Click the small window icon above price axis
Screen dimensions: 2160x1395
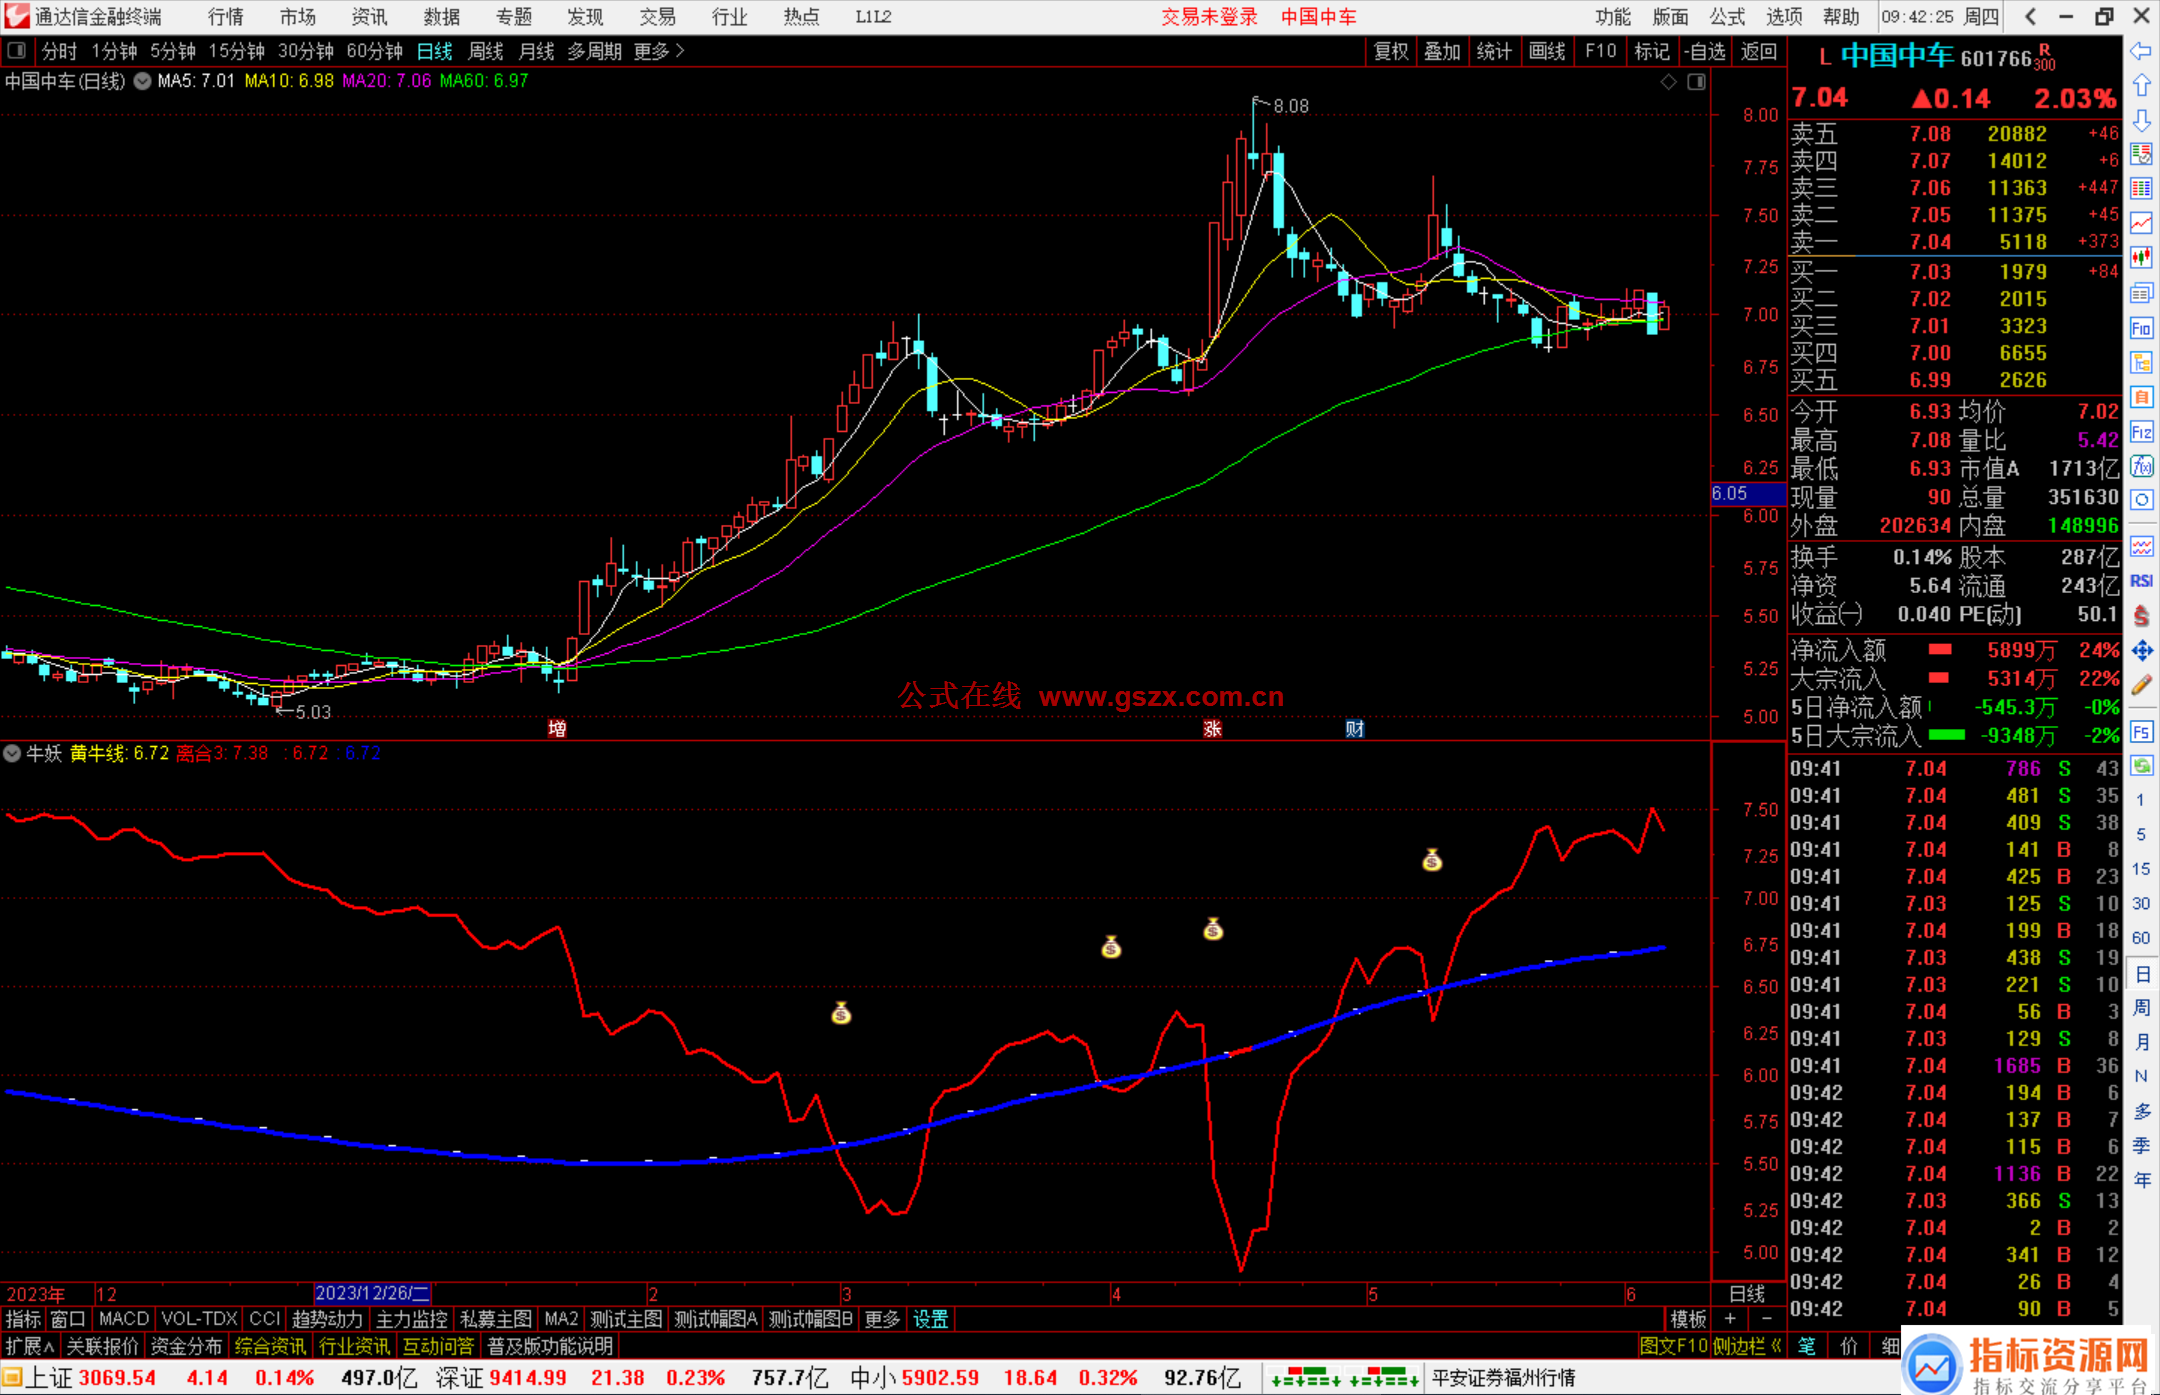pyautogui.click(x=1696, y=82)
